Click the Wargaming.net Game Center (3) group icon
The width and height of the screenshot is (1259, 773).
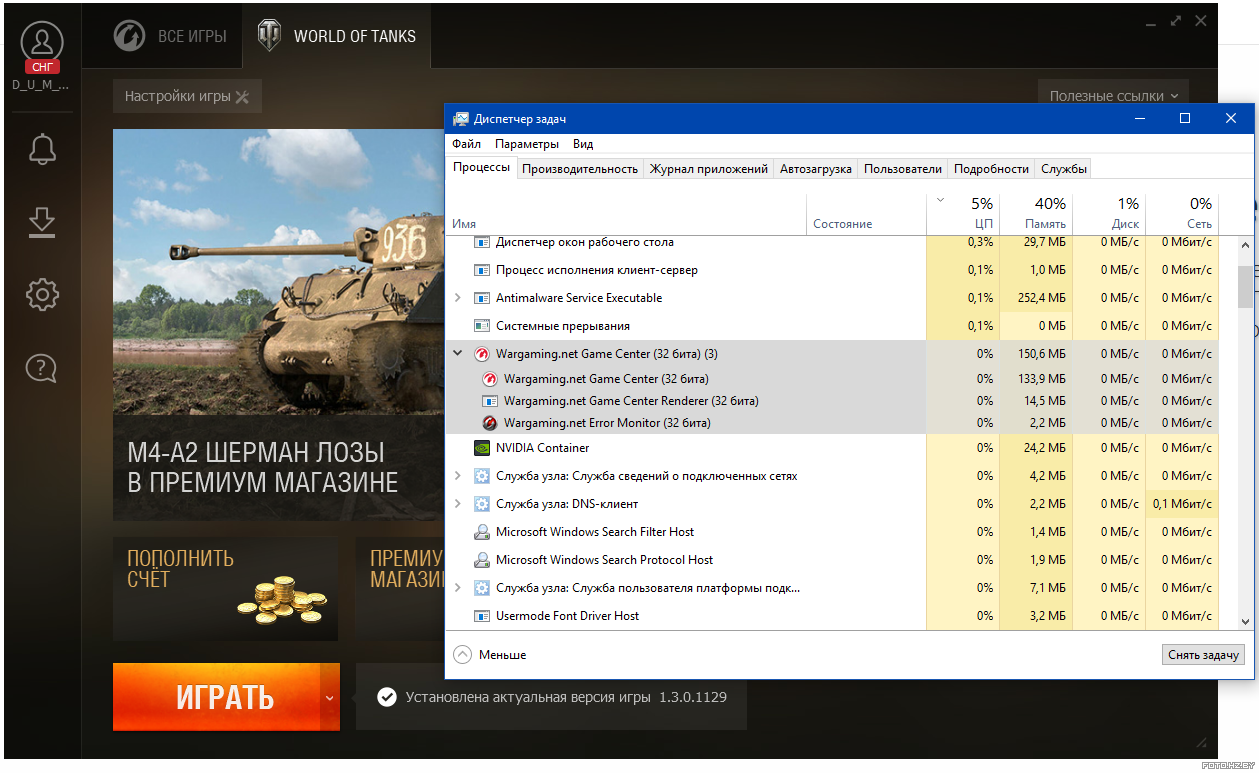[481, 354]
